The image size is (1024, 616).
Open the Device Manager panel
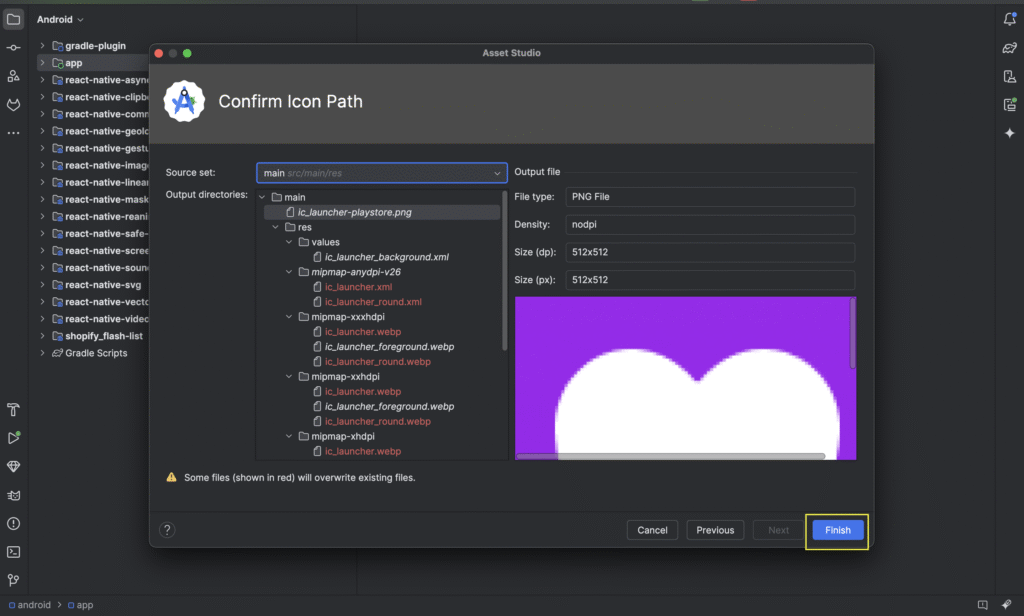[1010, 76]
